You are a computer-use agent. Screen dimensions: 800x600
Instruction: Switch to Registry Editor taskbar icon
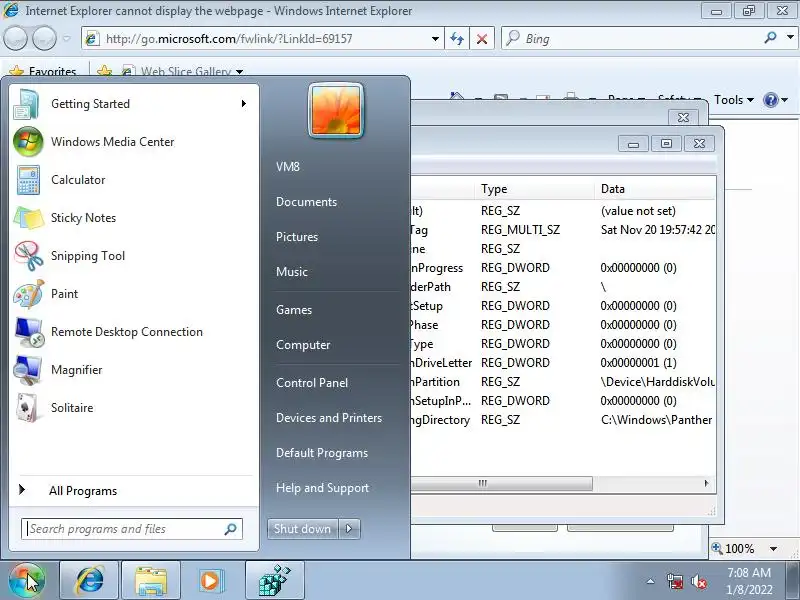pyautogui.click(x=274, y=580)
